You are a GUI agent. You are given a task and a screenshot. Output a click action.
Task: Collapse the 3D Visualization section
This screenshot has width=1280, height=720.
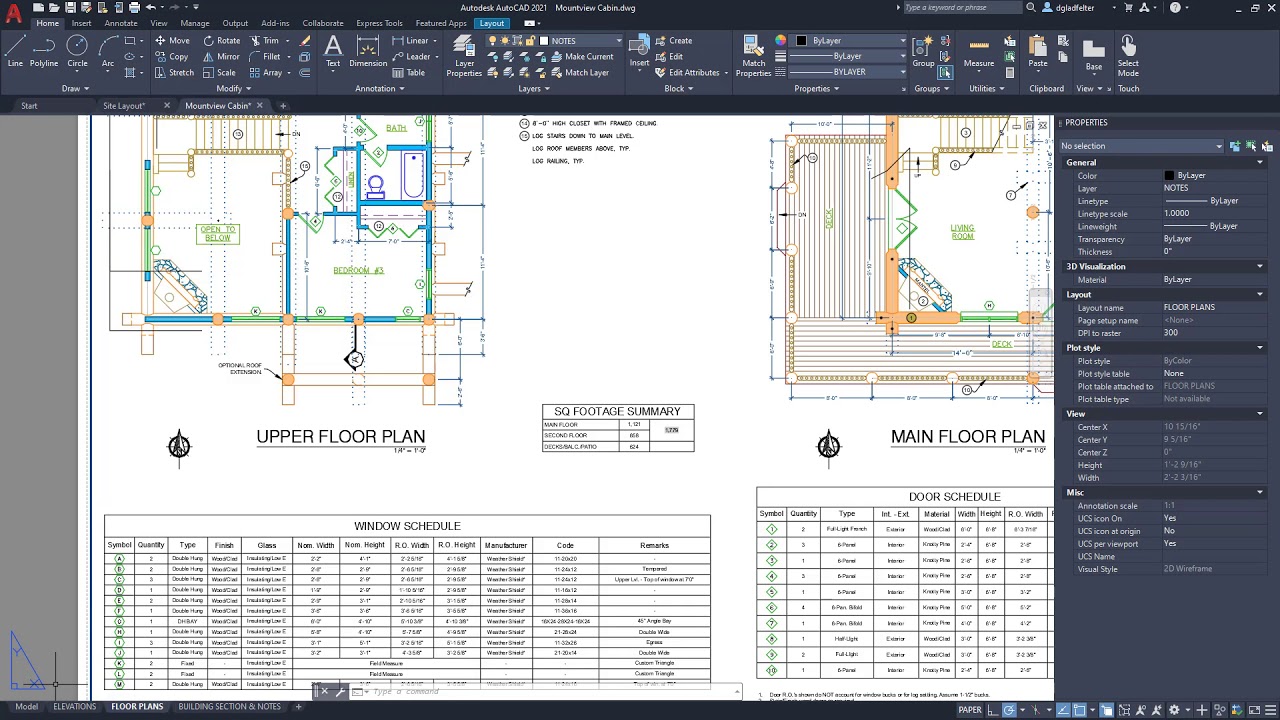point(1260,266)
